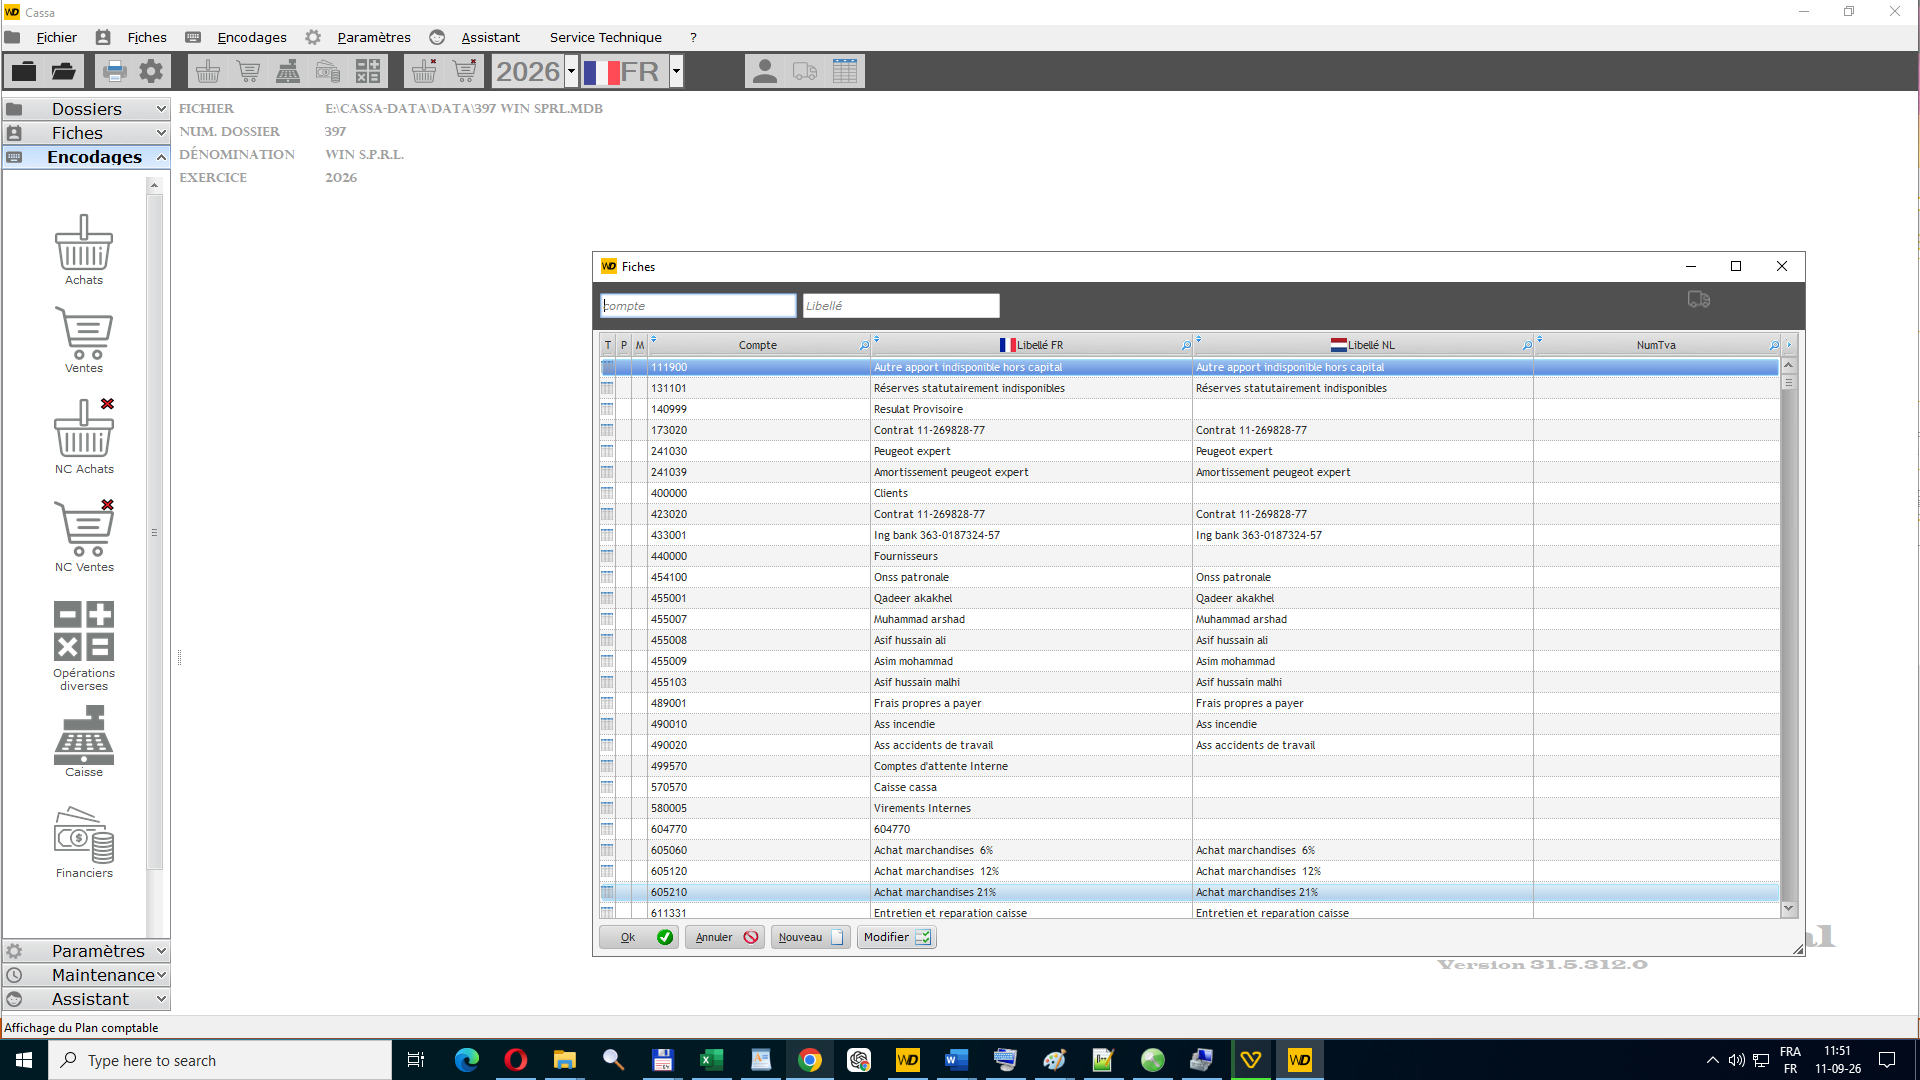Click the printer icon in the toolbar
The width and height of the screenshot is (1920, 1080).
click(114, 71)
